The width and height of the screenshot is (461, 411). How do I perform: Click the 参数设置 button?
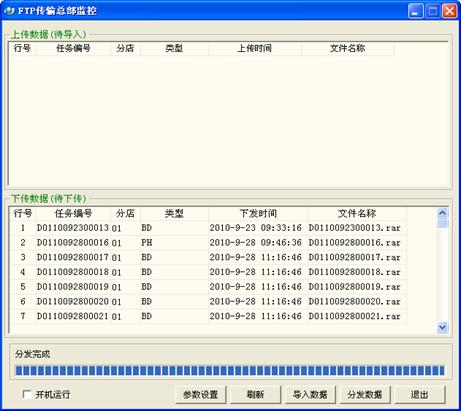coord(201,395)
